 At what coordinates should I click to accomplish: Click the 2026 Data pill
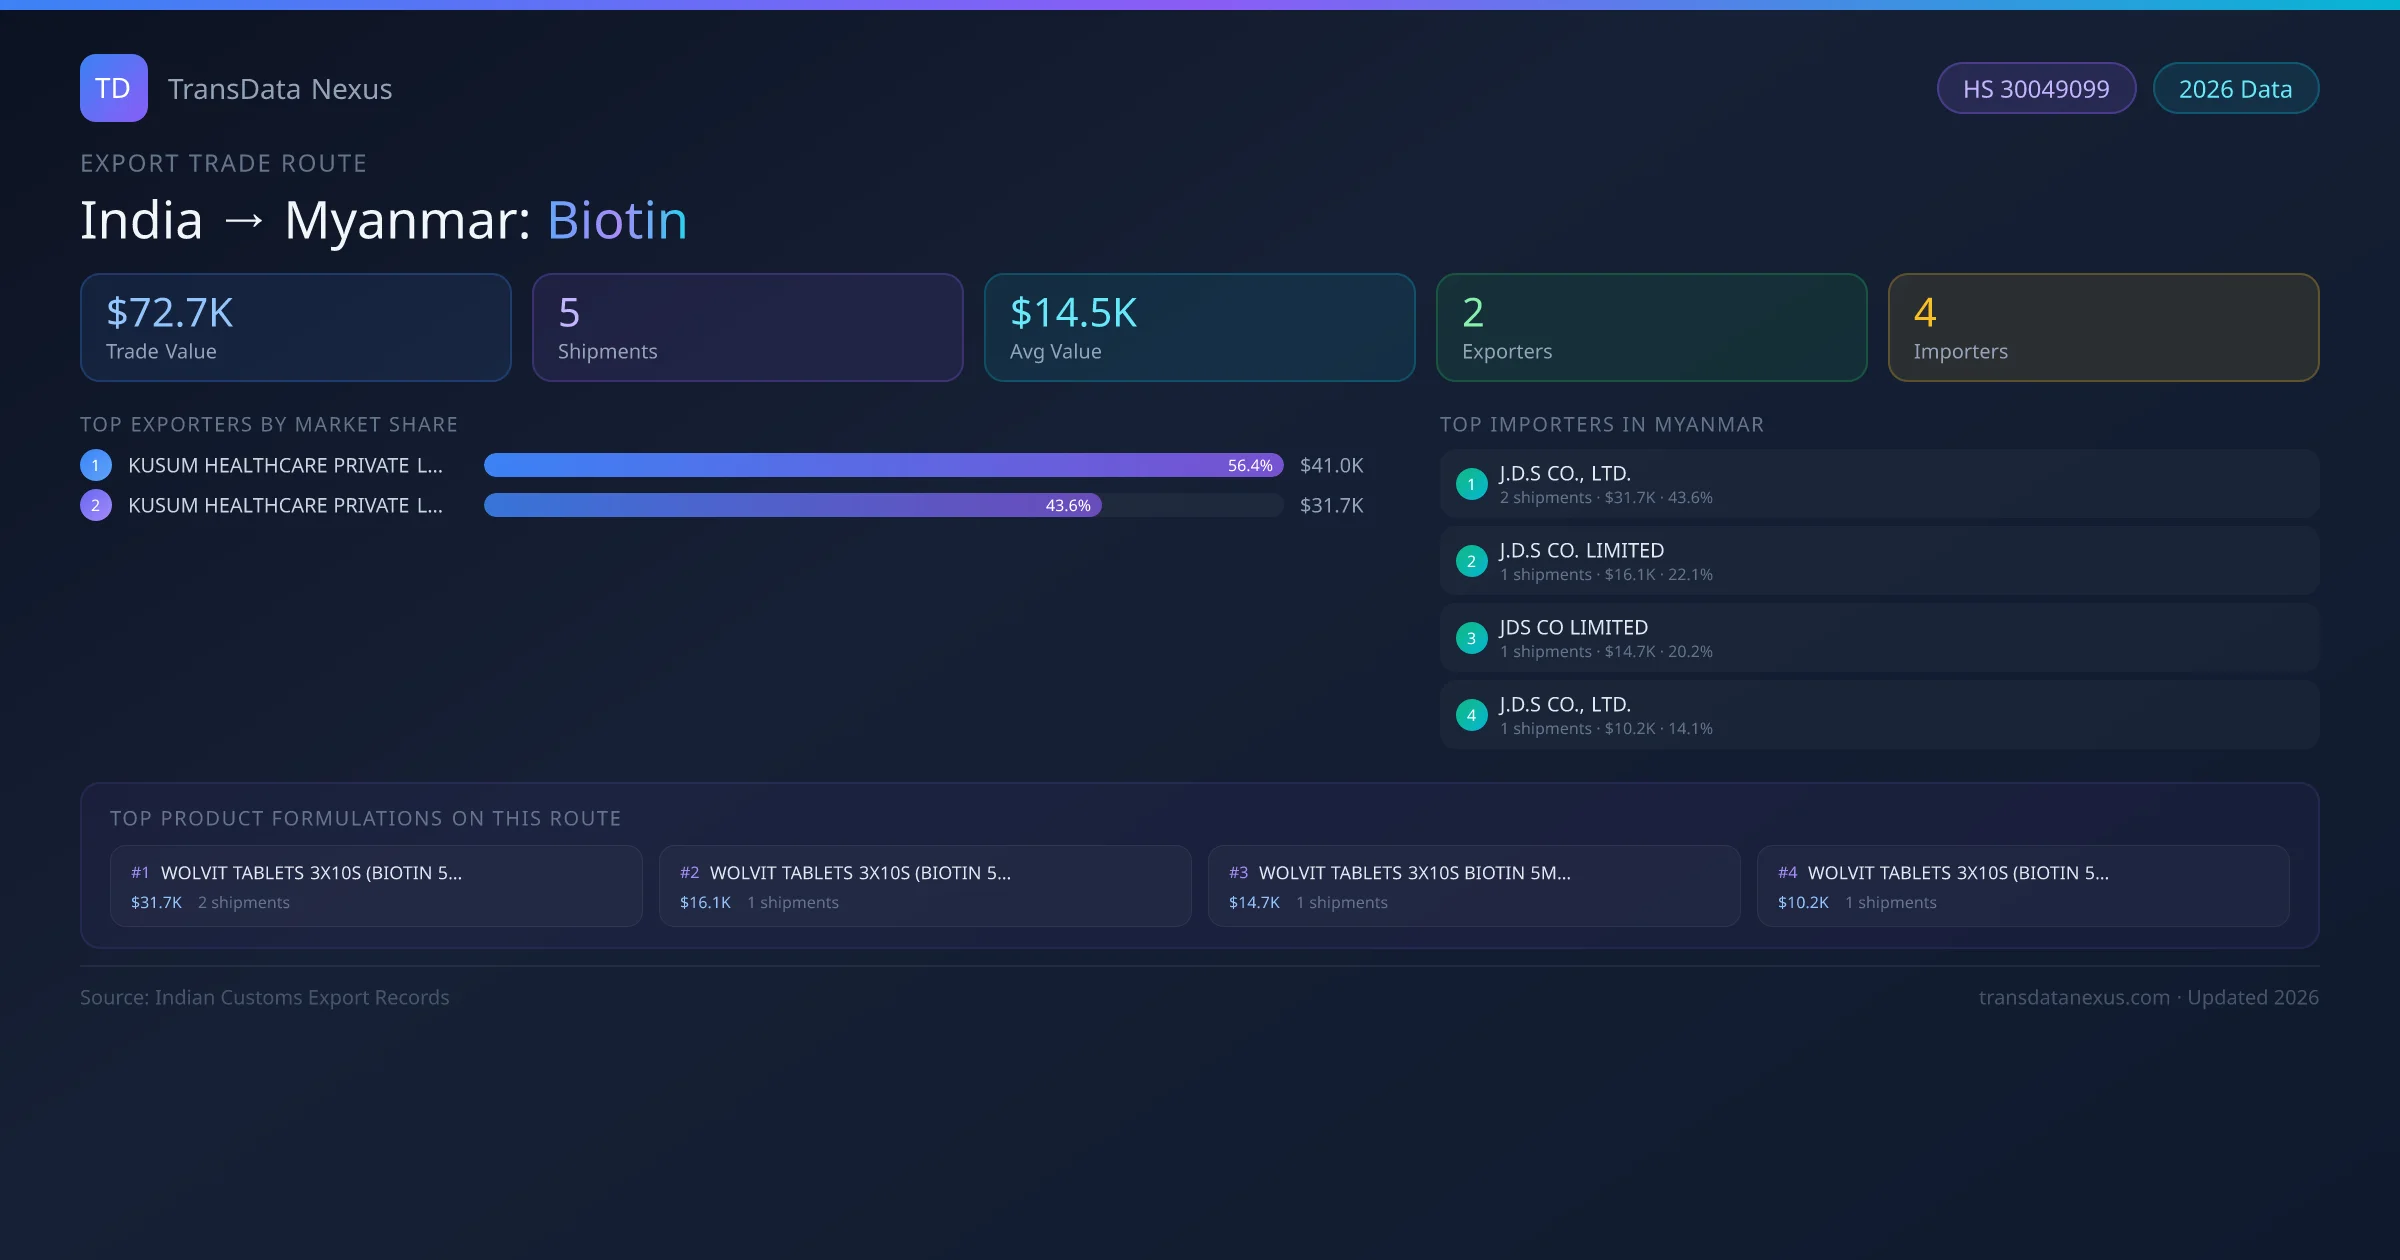pyautogui.click(x=2235, y=89)
